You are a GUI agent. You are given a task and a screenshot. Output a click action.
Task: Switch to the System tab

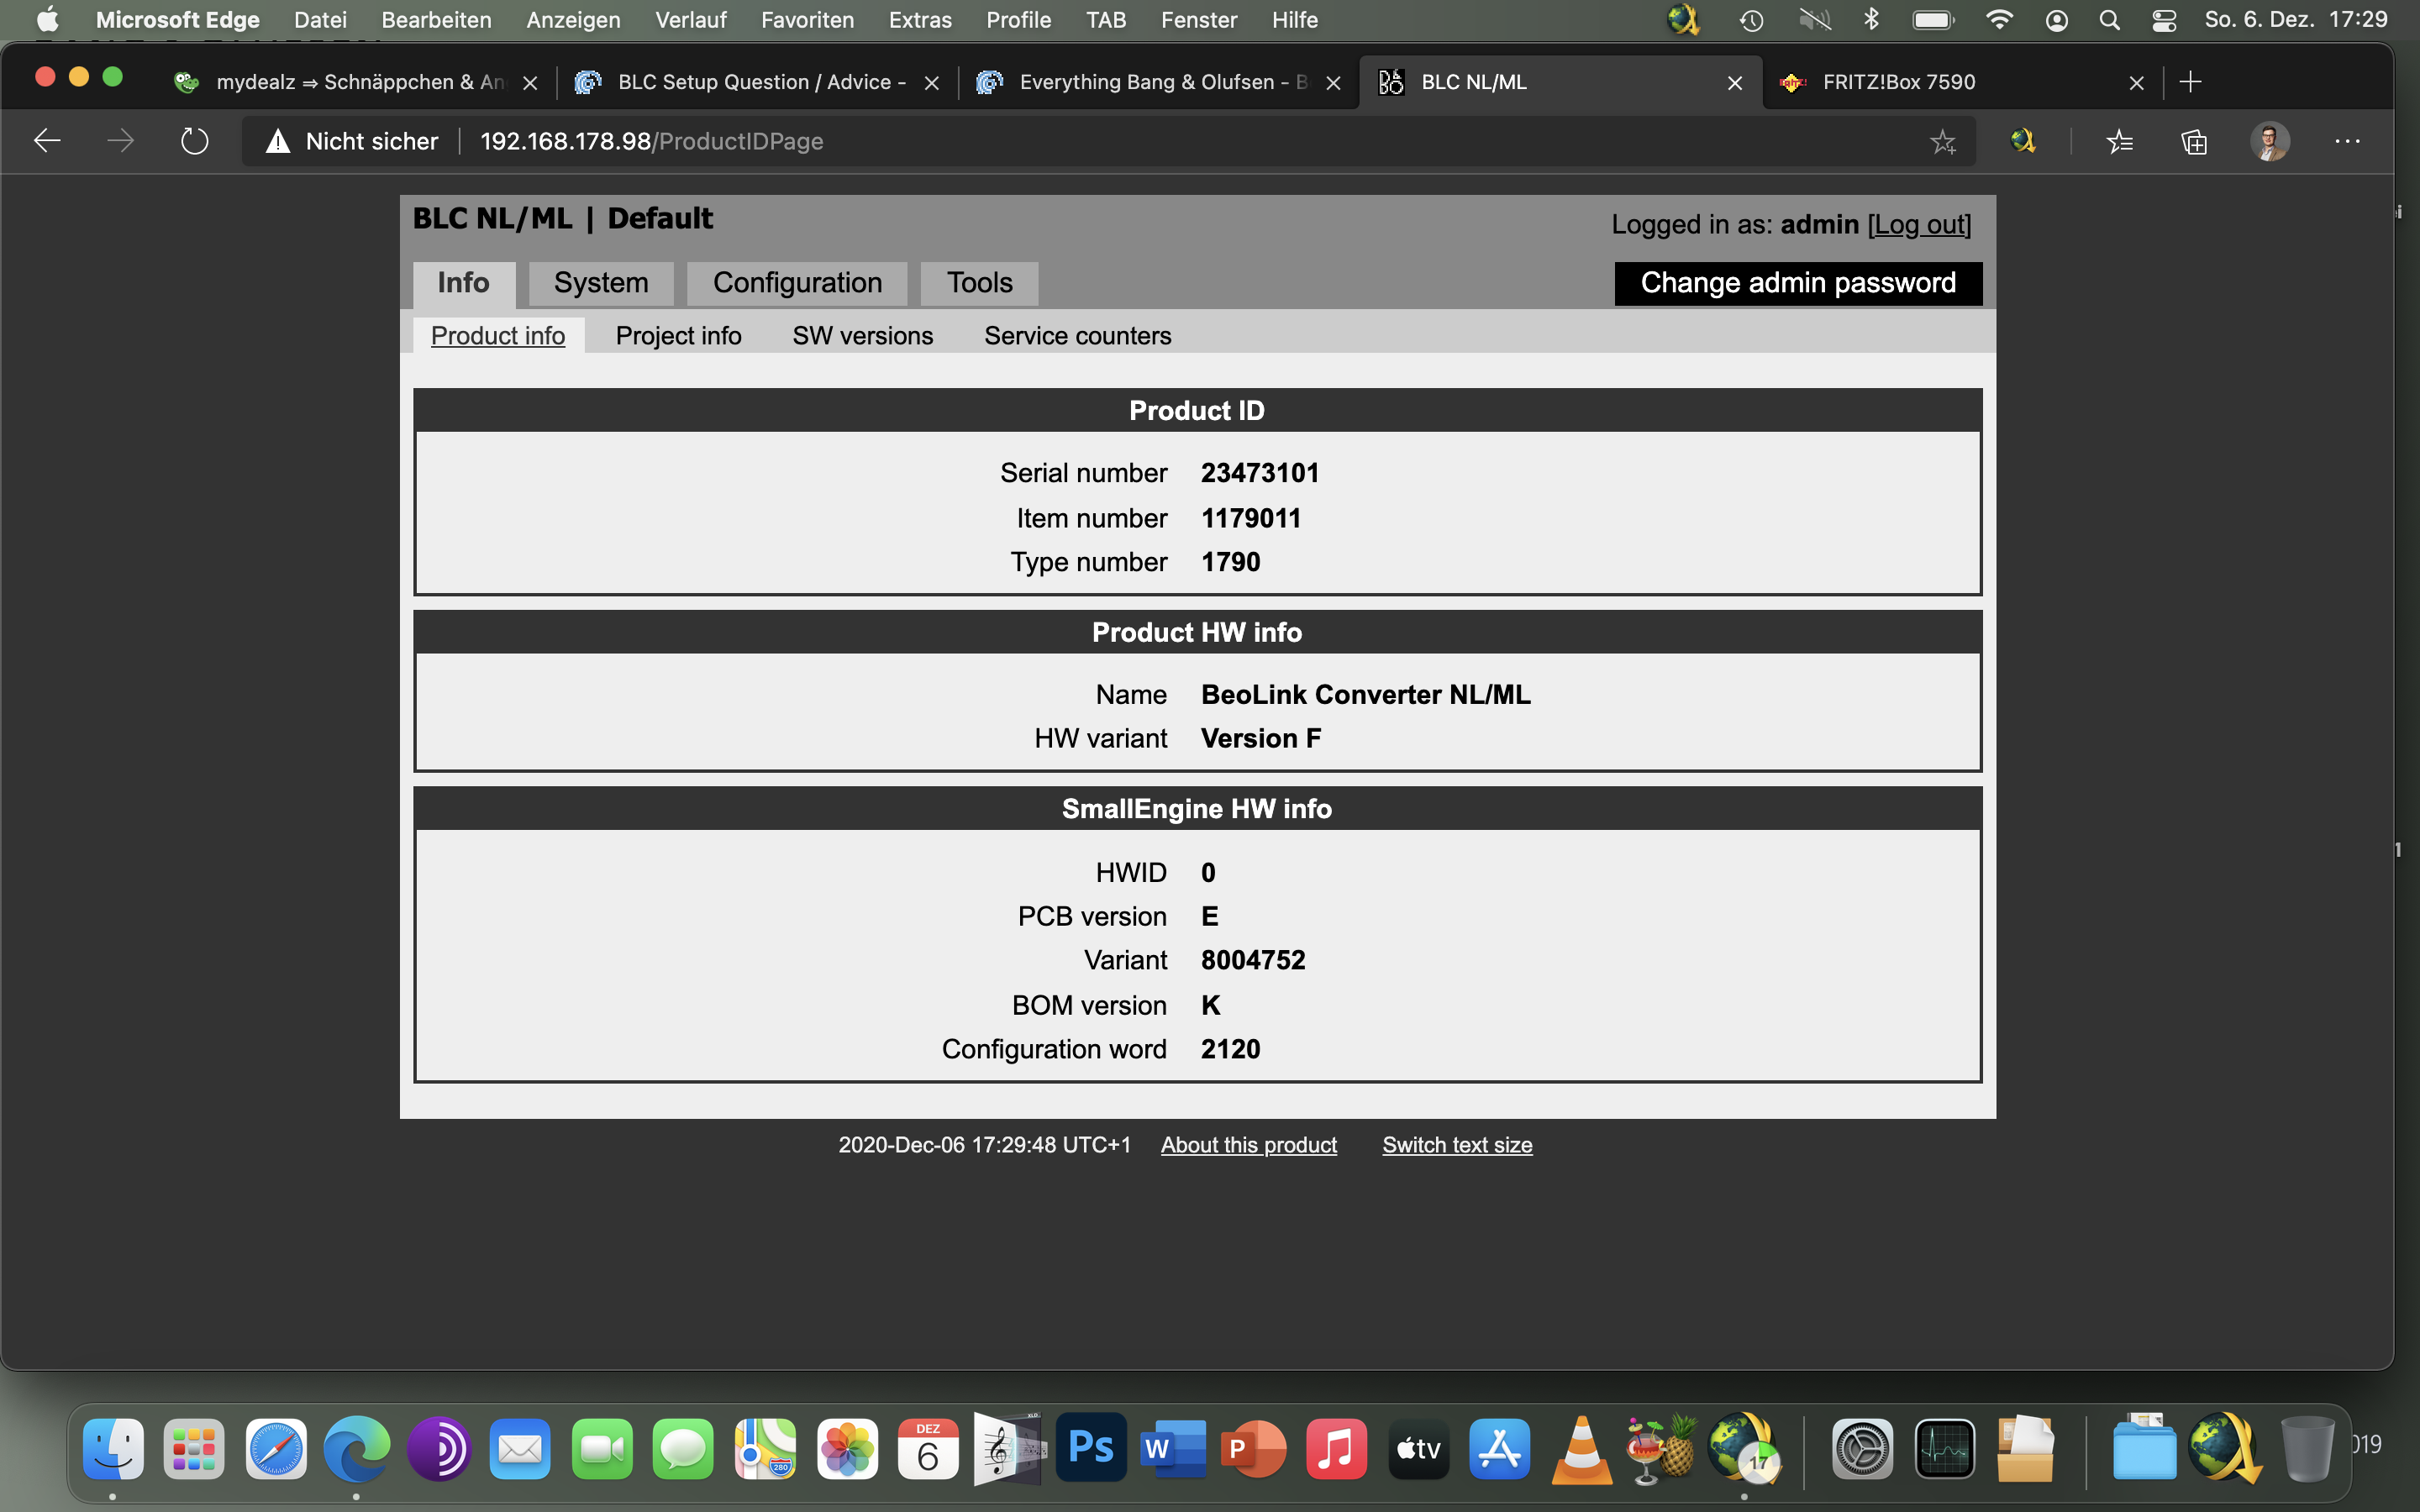[600, 283]
